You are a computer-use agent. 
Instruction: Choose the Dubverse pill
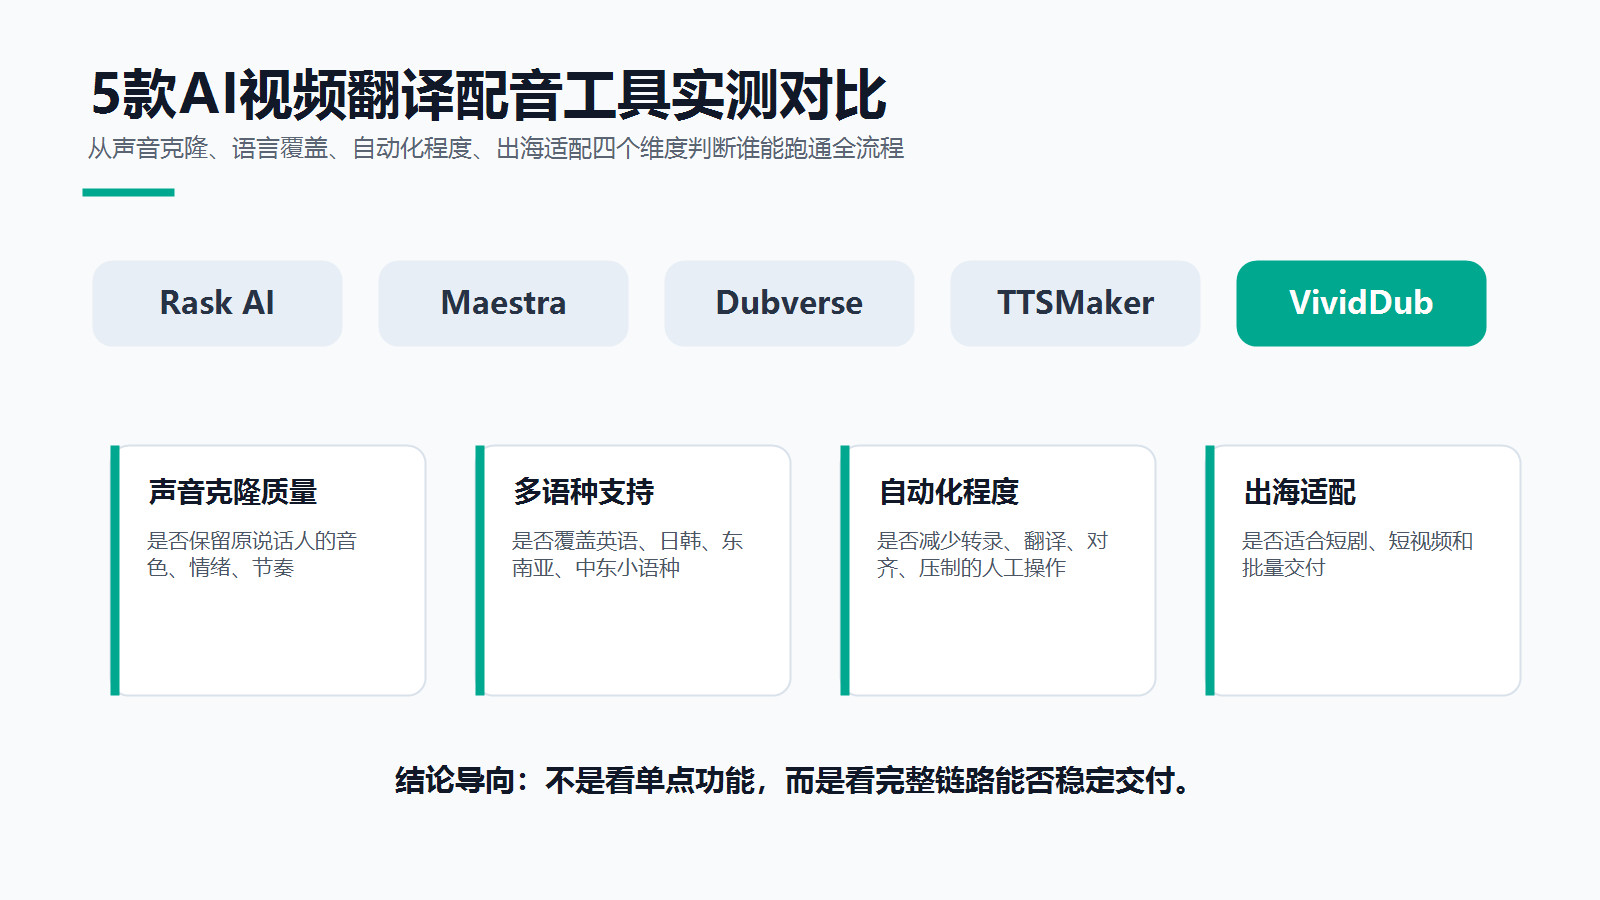click(x=789, y=303)
